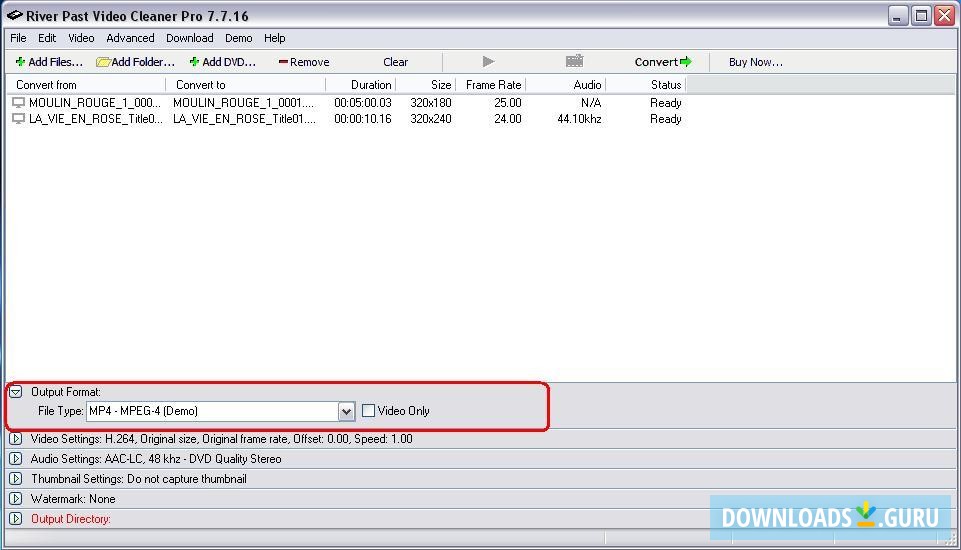Click the LA_VIE_EN_ROSE_Title01 Convert to cell
The image size is (961, 550).
[245, 118]
